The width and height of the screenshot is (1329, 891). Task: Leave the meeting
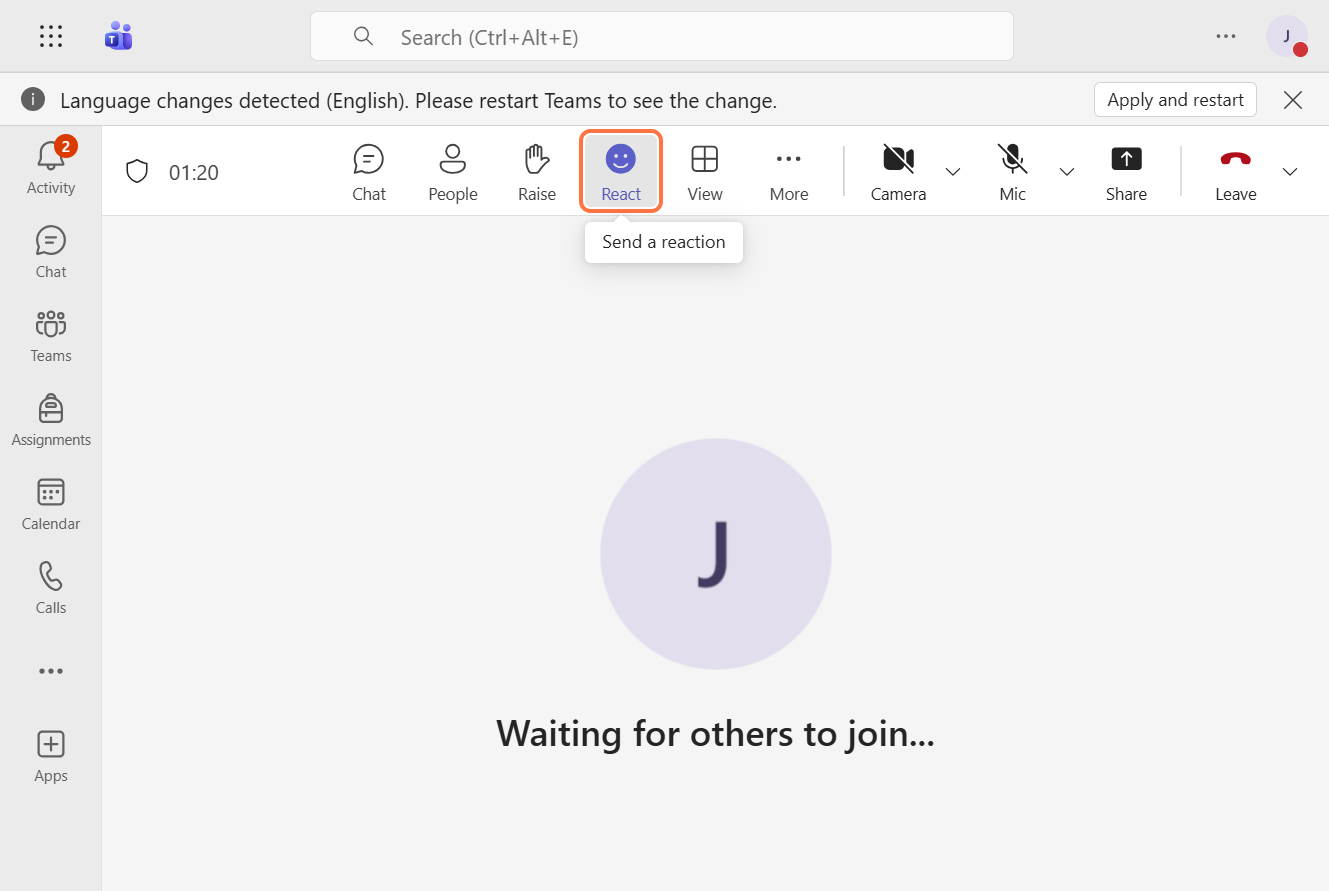[1235, 172]
